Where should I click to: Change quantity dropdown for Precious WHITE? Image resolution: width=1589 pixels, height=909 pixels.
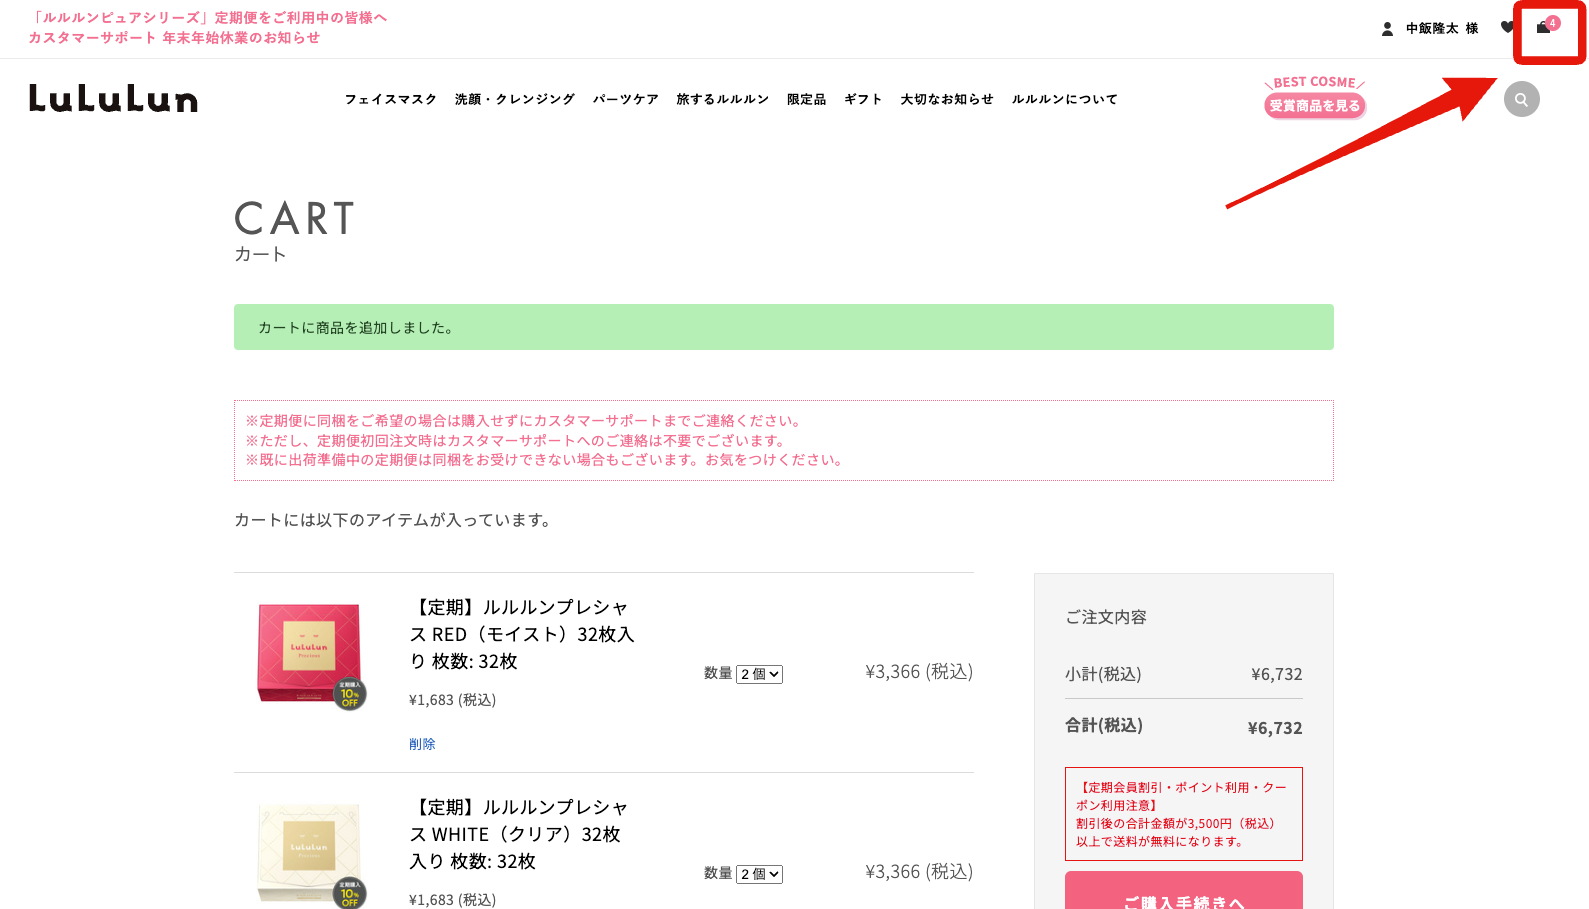(x=760, y=874)
